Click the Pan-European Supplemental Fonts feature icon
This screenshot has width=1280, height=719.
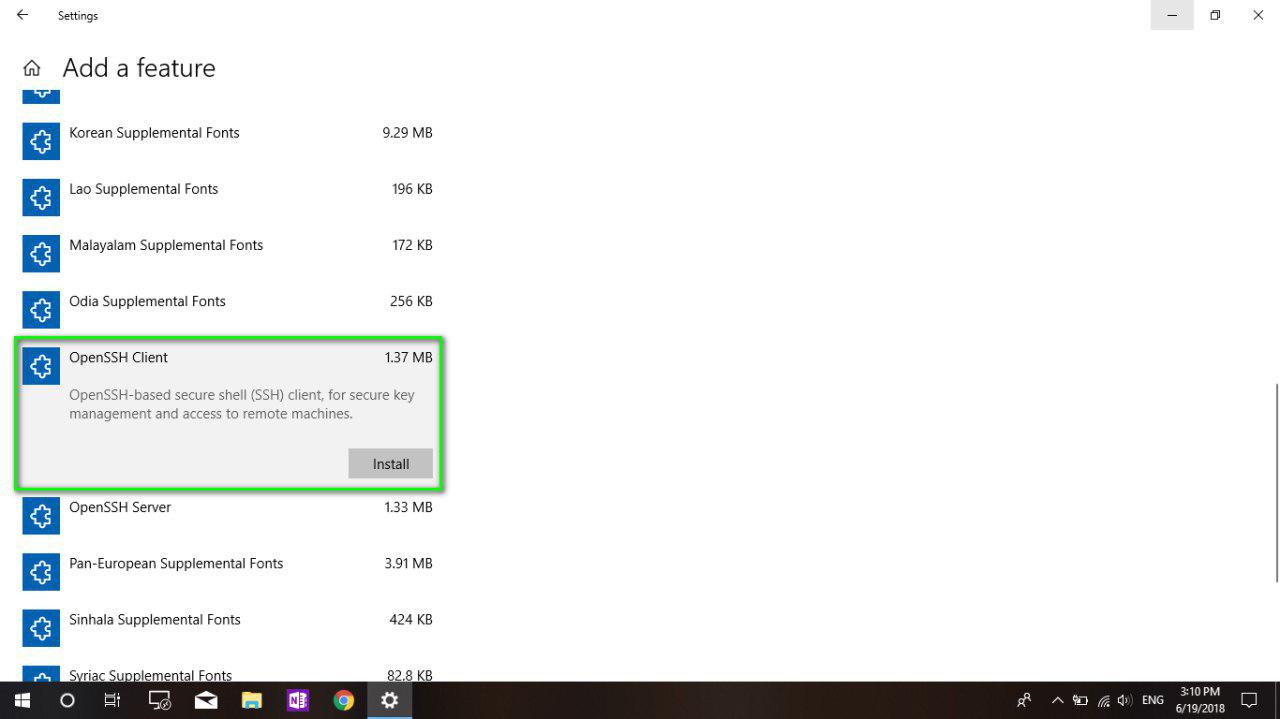coord(41,572)
